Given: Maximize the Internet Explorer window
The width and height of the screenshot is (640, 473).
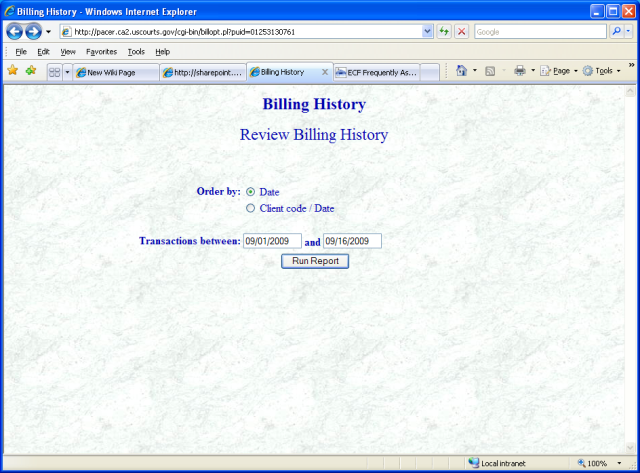Looking at the screenshot, I should click(x=613, y=11).
